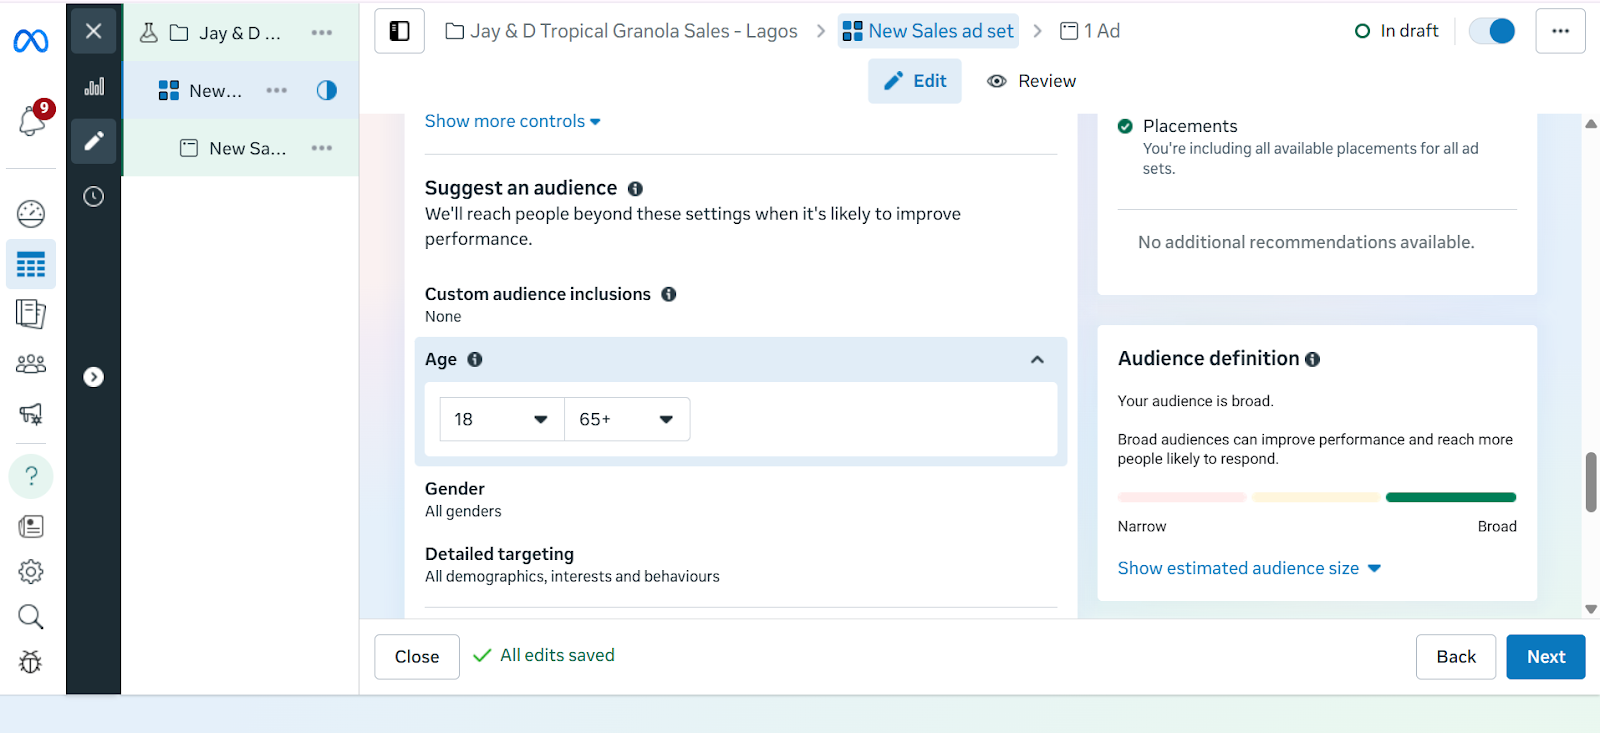
Task: Expand Show more controls
Action: [513, 121]
